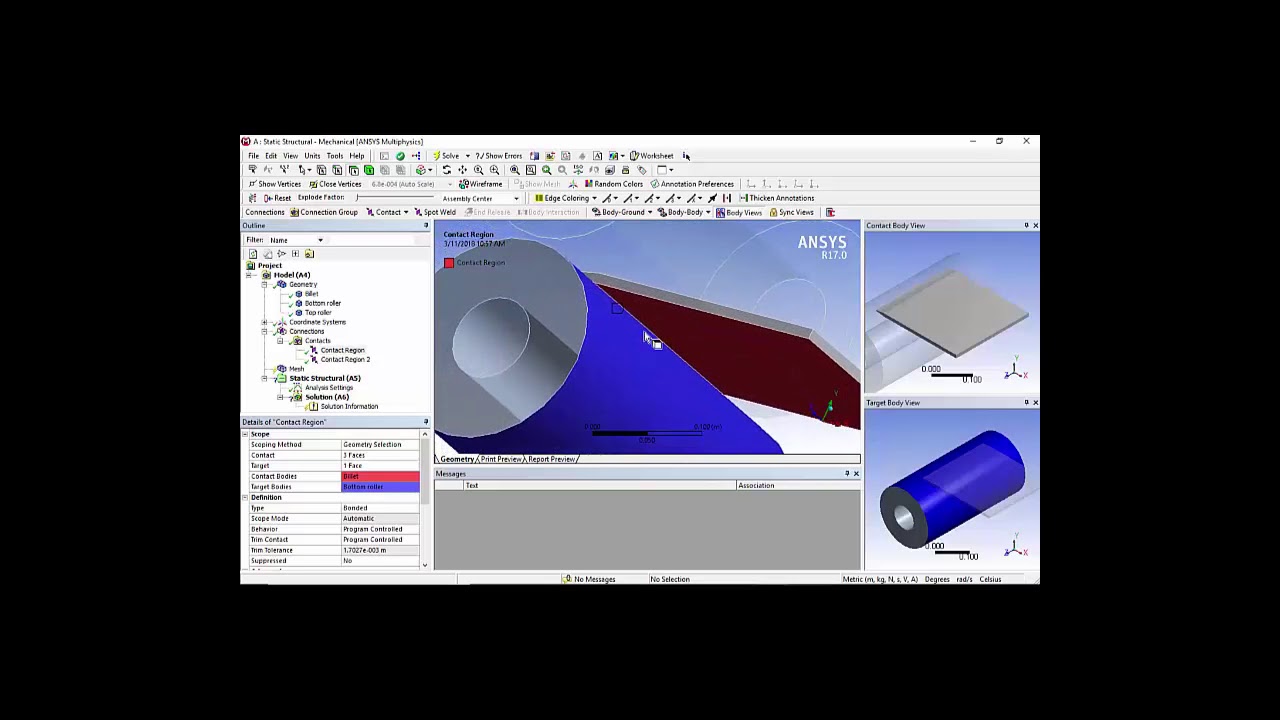Viewport: 1280px width, 720px height.
Task: Select the Top roller body
Action: (318, 313)
